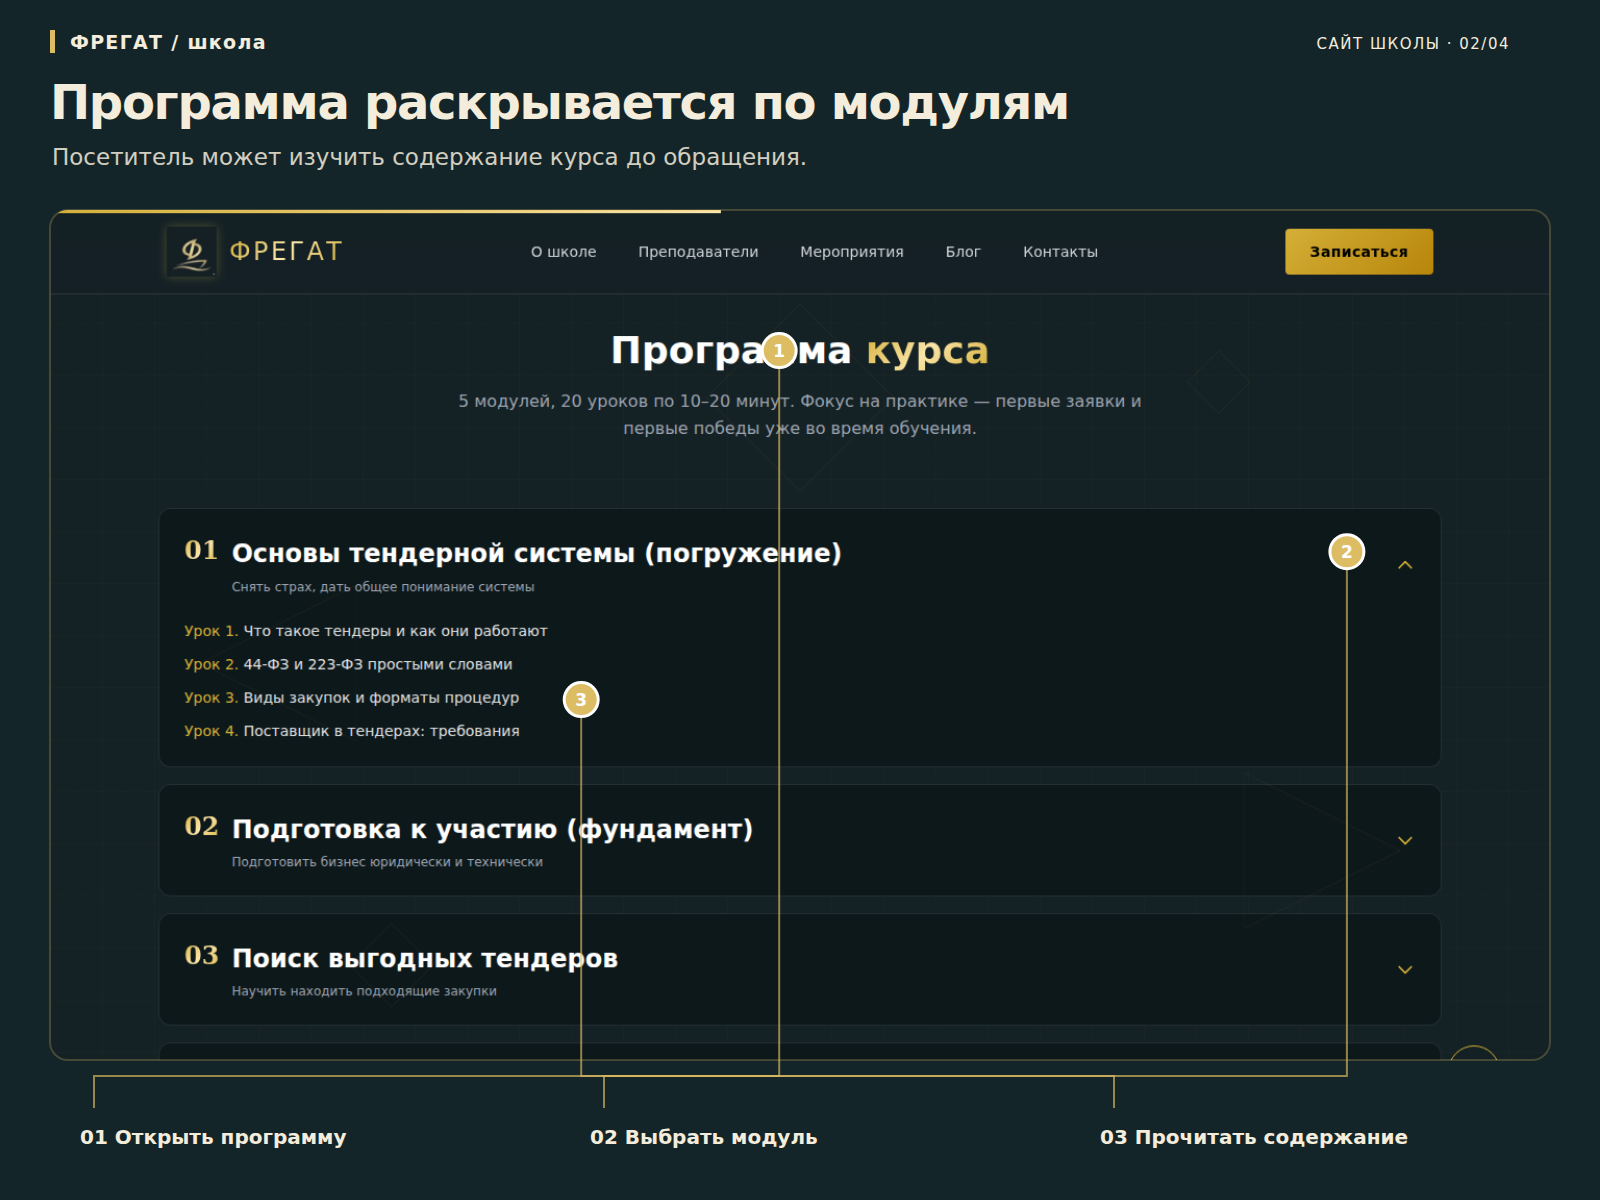Click the caption 01 Открыть программу
1600x1200 pixels.
tap(213, 1137)
